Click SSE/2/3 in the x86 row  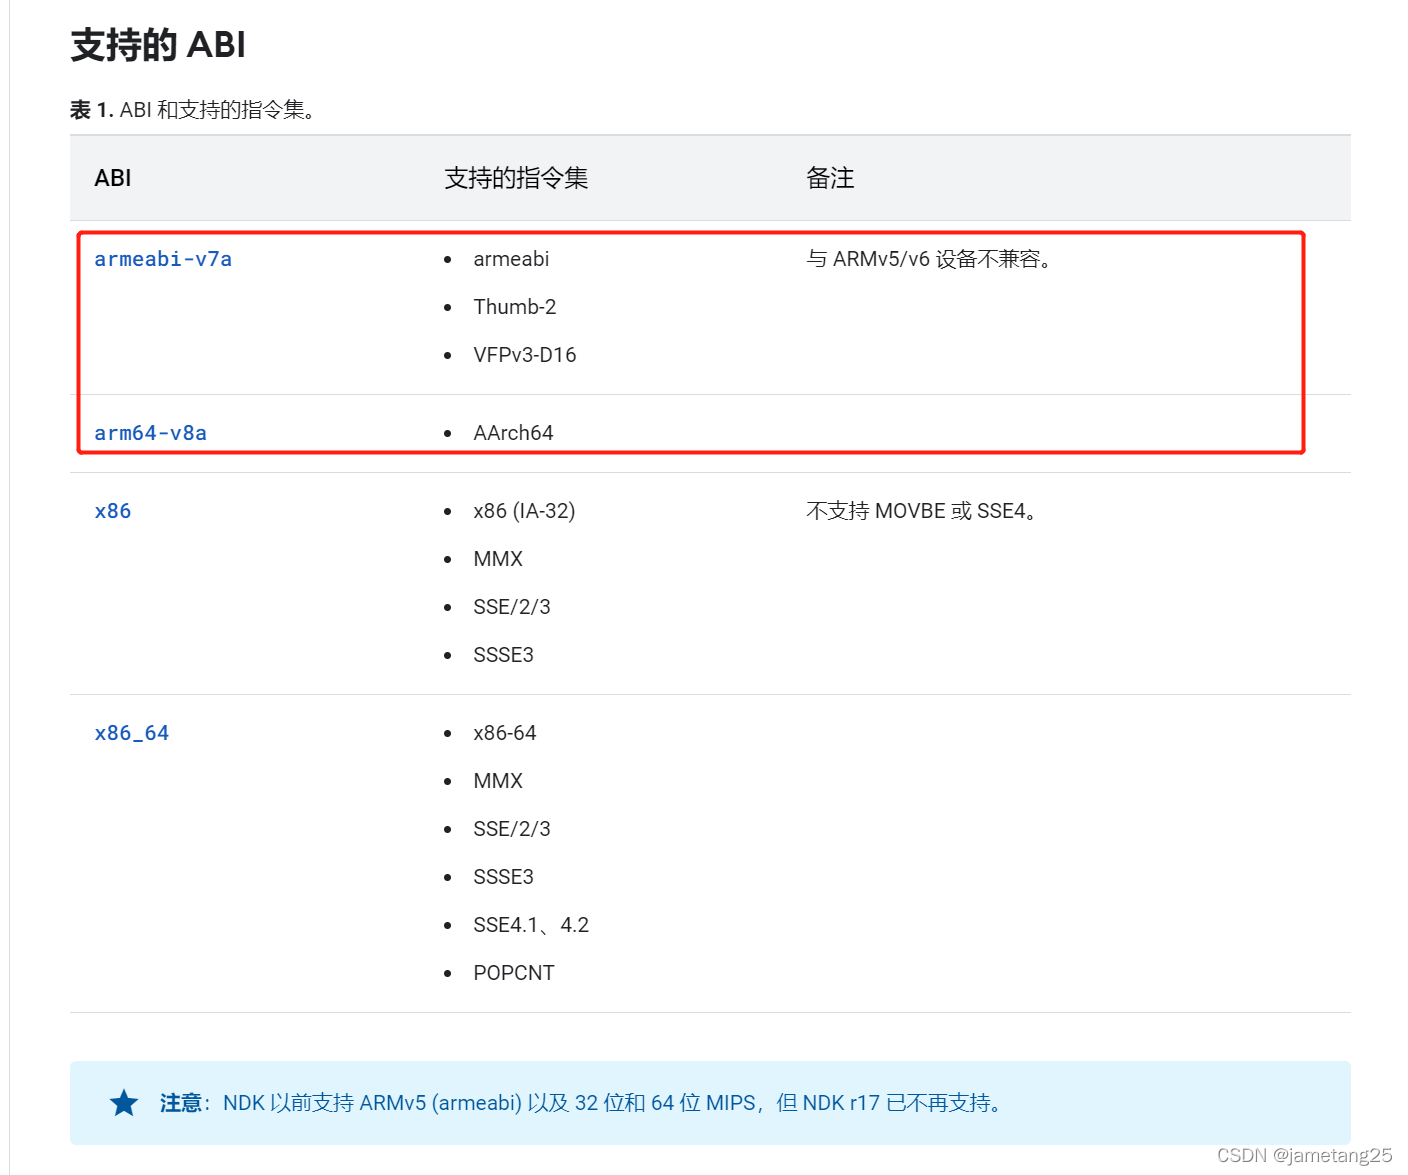pos(512,607)
